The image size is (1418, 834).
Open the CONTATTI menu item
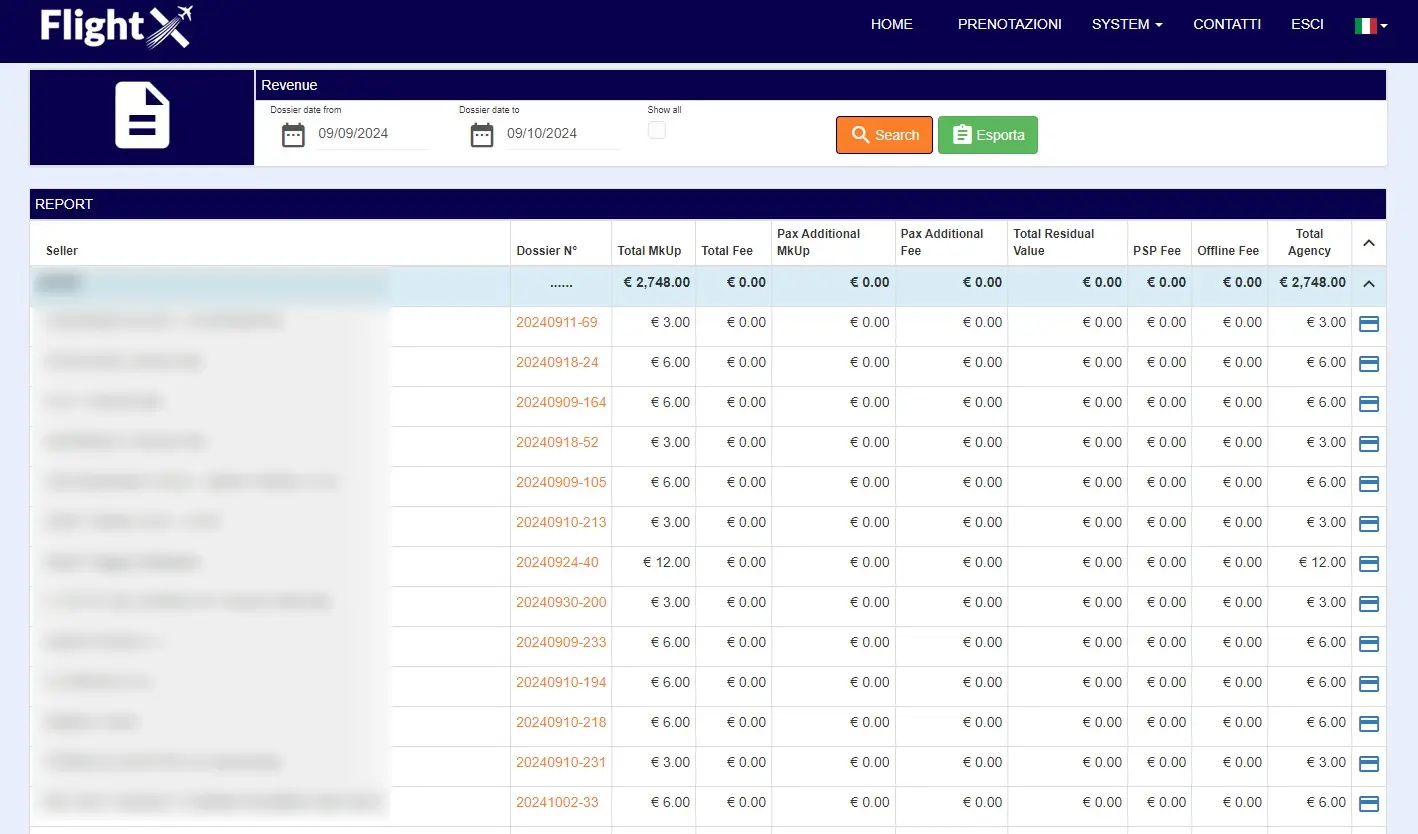click(x=1226, y=24)
